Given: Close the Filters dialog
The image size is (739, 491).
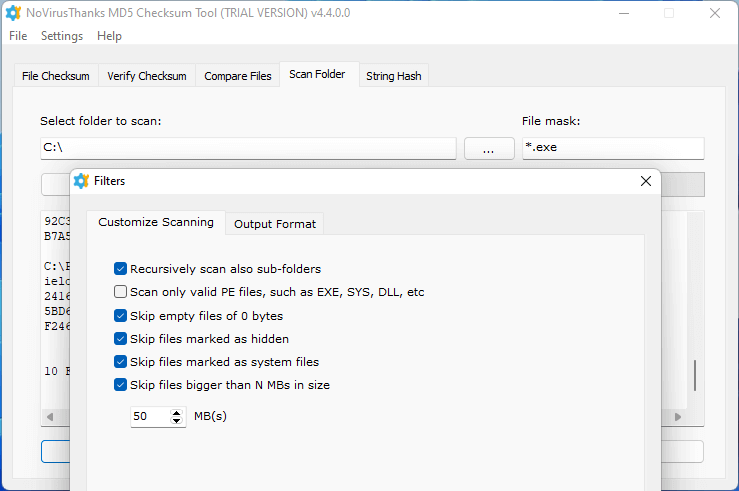Looking at the screenshot, I should point(646,181).
